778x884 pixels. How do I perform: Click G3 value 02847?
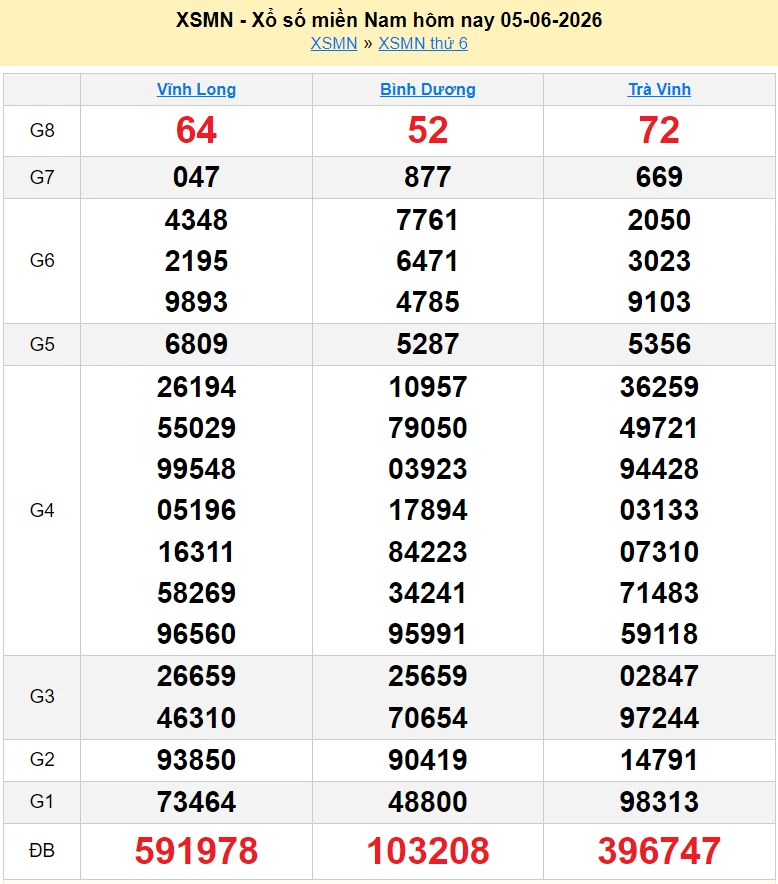(660, 676)
